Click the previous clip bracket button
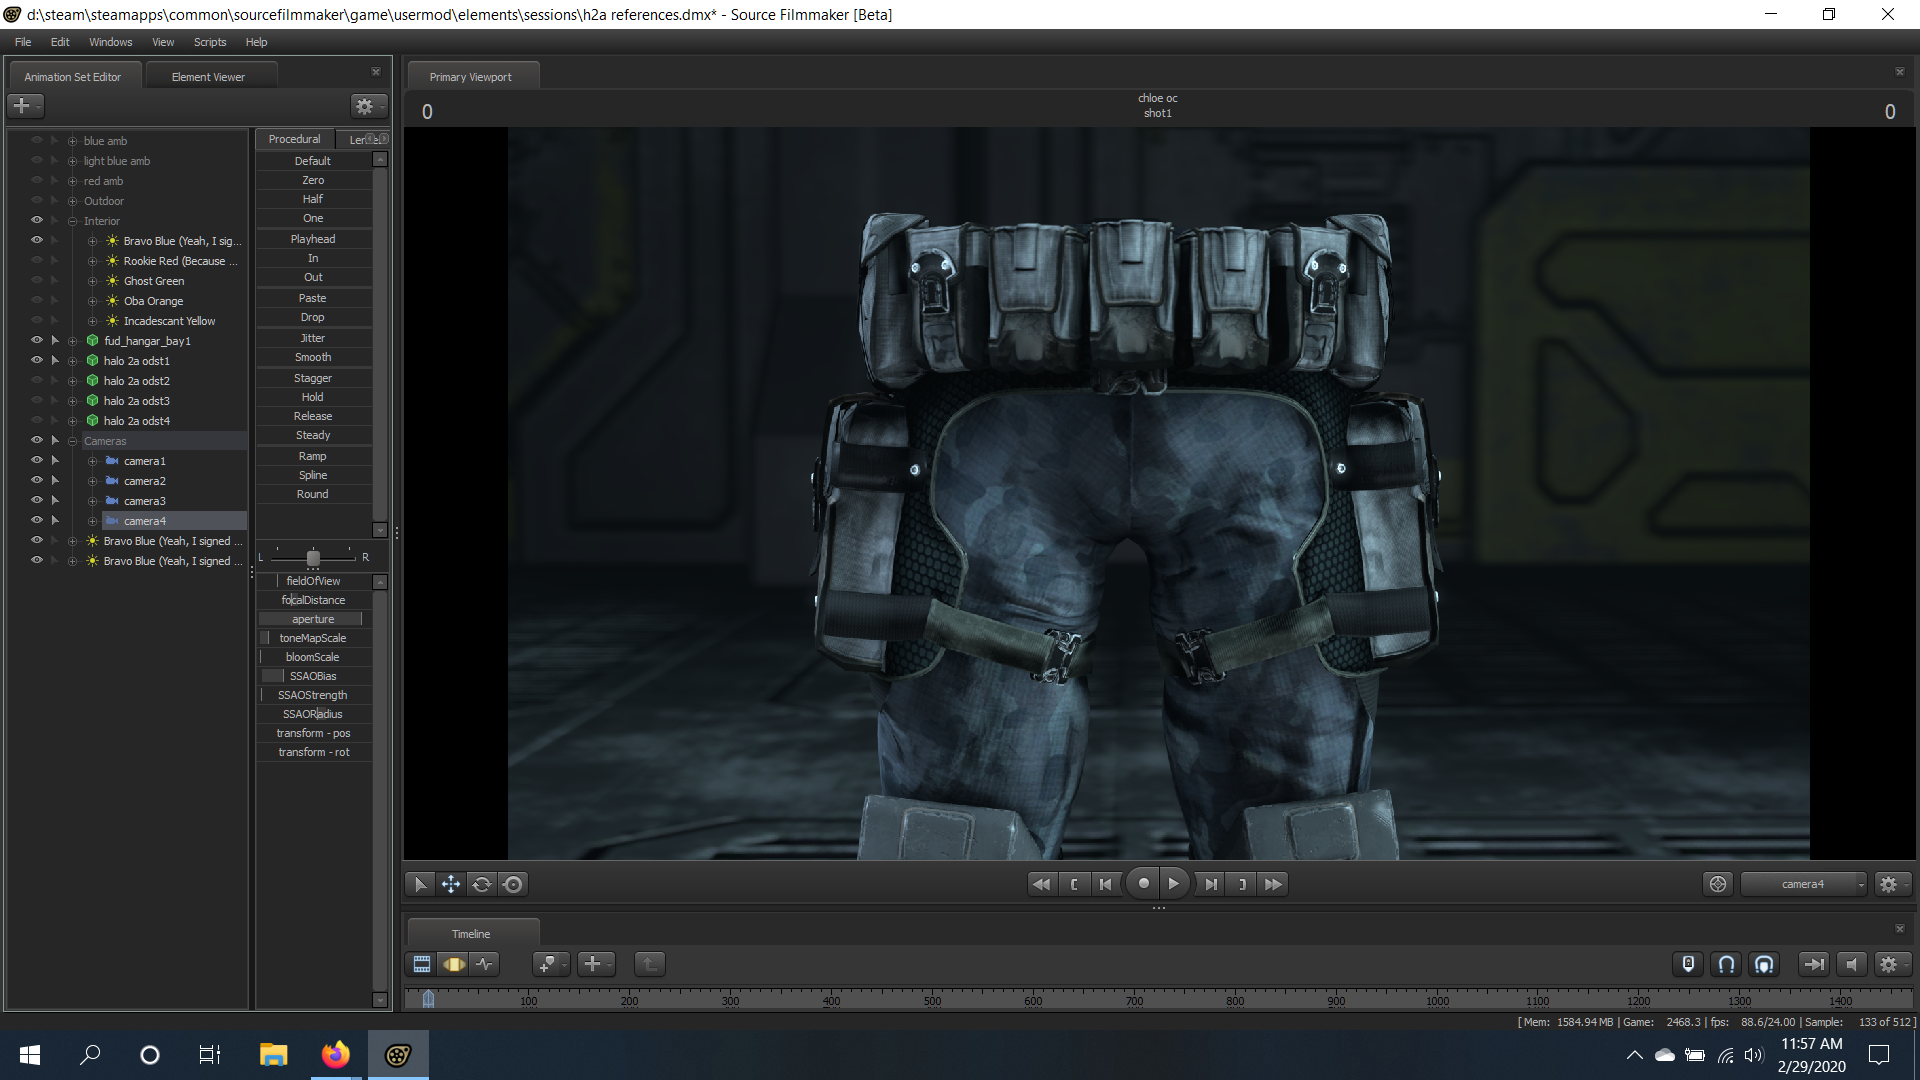Screen dimensions: 1920x1080 (1074, 884)
